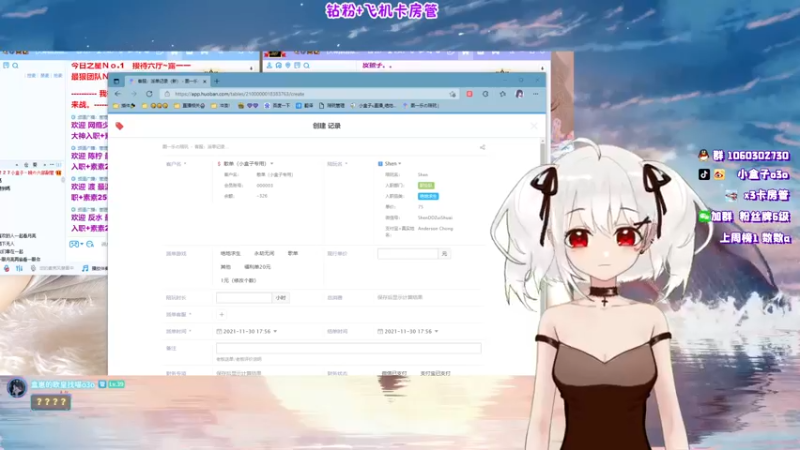Click the blue tag under Shen details
Viewport: 800px width, 450px height.
pos(428,196)
